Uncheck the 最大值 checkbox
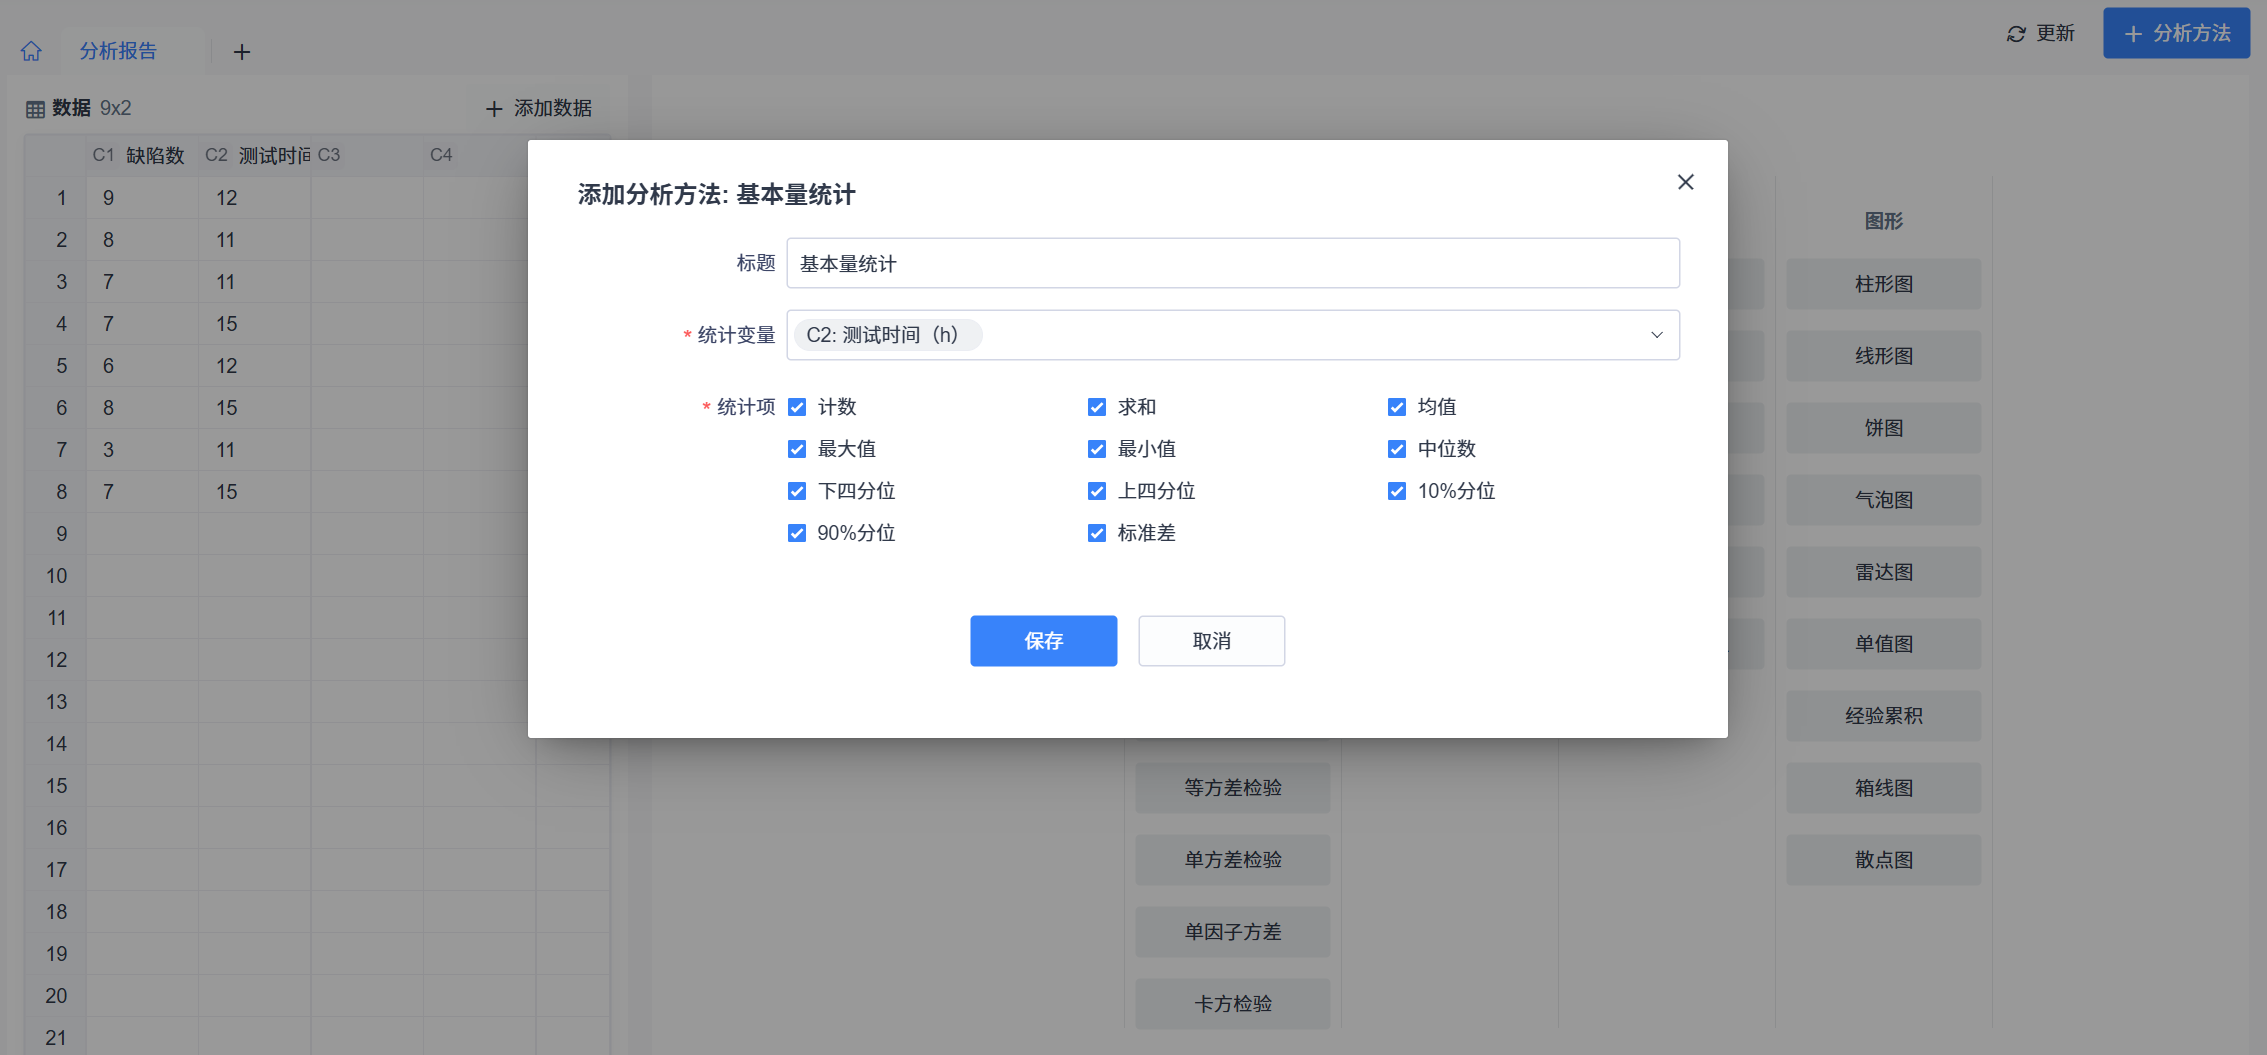This screenshot has height=1055, width=2267. point(797,449)
